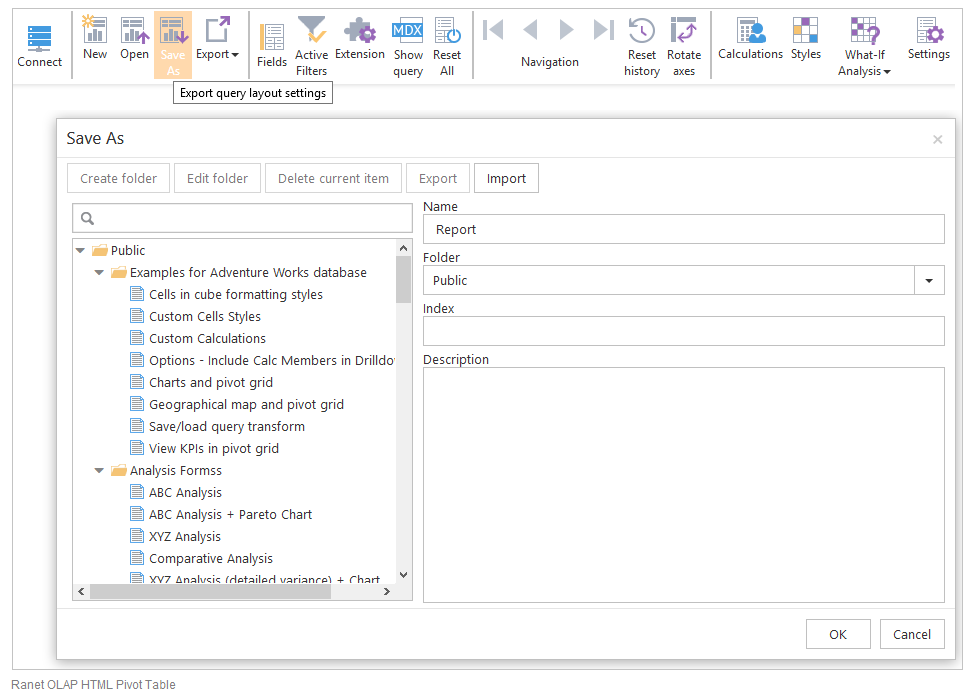Open the Export toolbar menu
This screenshot has height=699, width=972.
point(217,38)
